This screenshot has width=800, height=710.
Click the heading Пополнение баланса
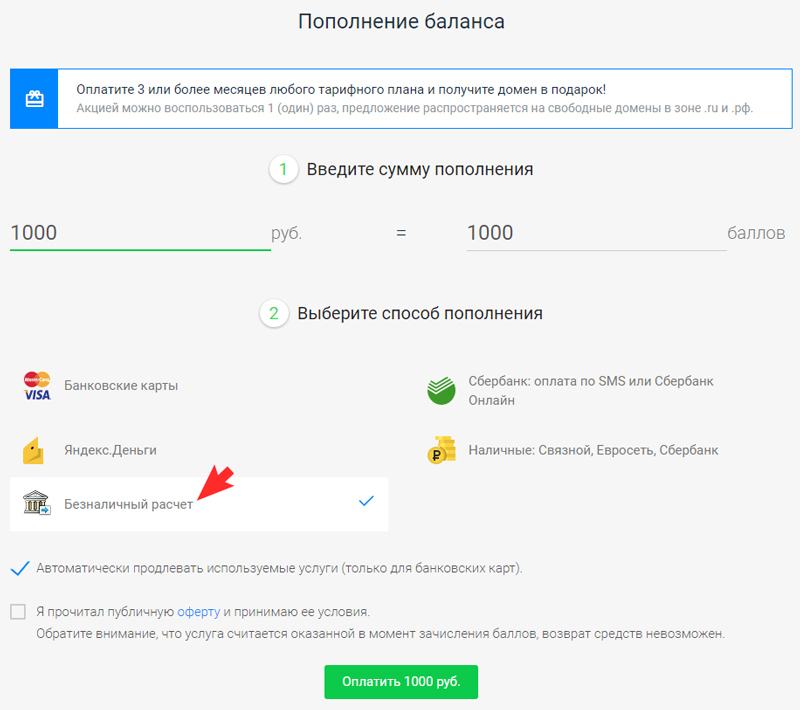pyautogui.click(x=401, y=21)
